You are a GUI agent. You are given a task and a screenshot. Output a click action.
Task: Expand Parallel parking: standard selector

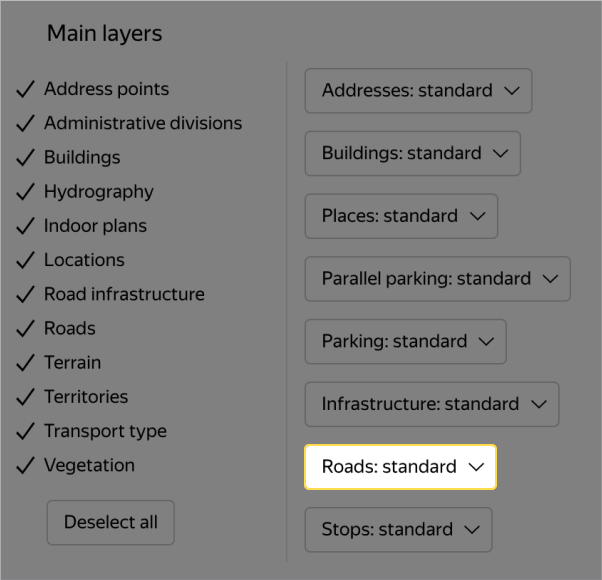(437, 279)
